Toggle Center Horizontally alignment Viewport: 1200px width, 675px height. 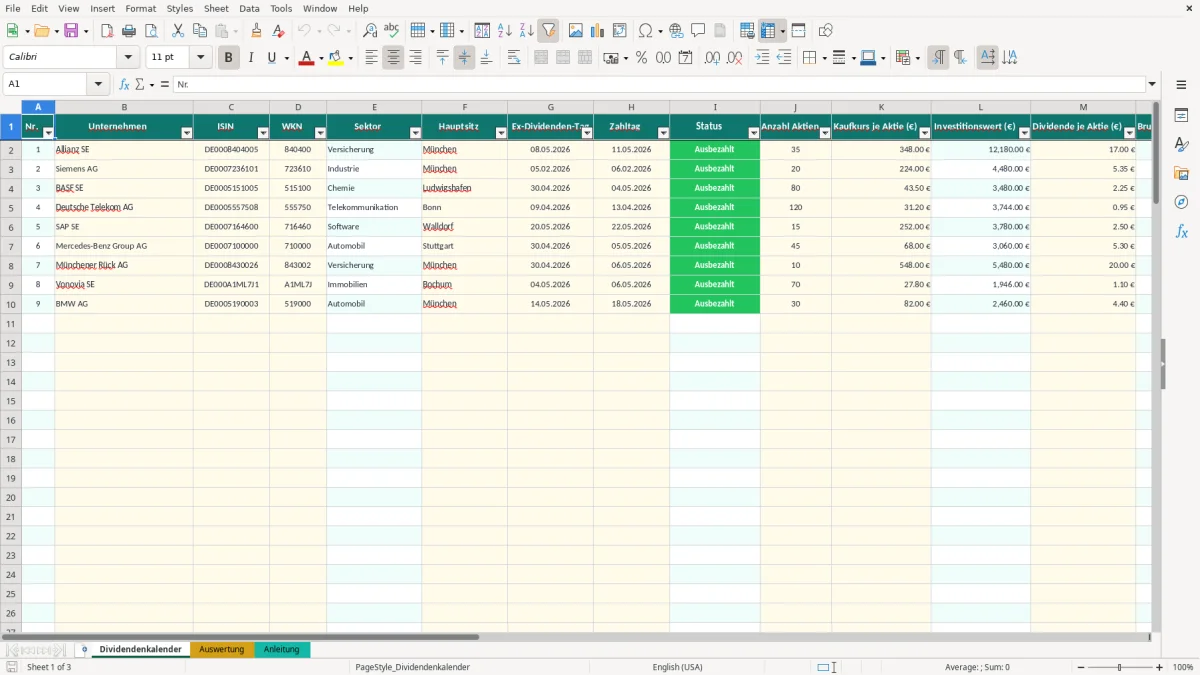point(393,58)
